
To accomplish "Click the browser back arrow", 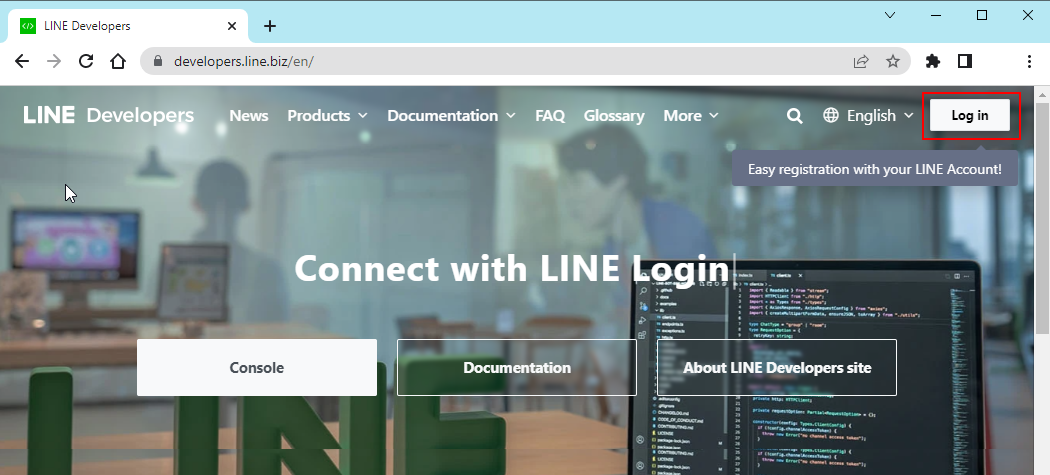I will 22,61.
